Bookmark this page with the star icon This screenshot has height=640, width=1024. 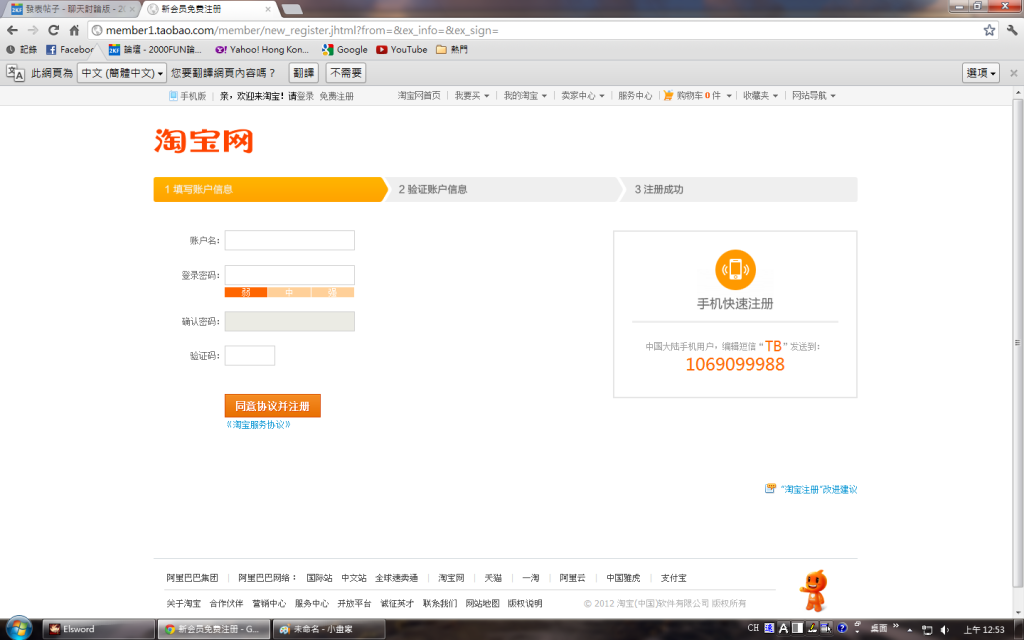[x=989, y=30]
